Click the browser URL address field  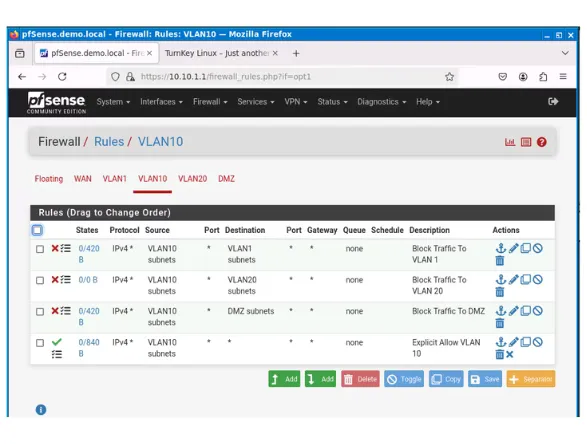coord(281,77)
